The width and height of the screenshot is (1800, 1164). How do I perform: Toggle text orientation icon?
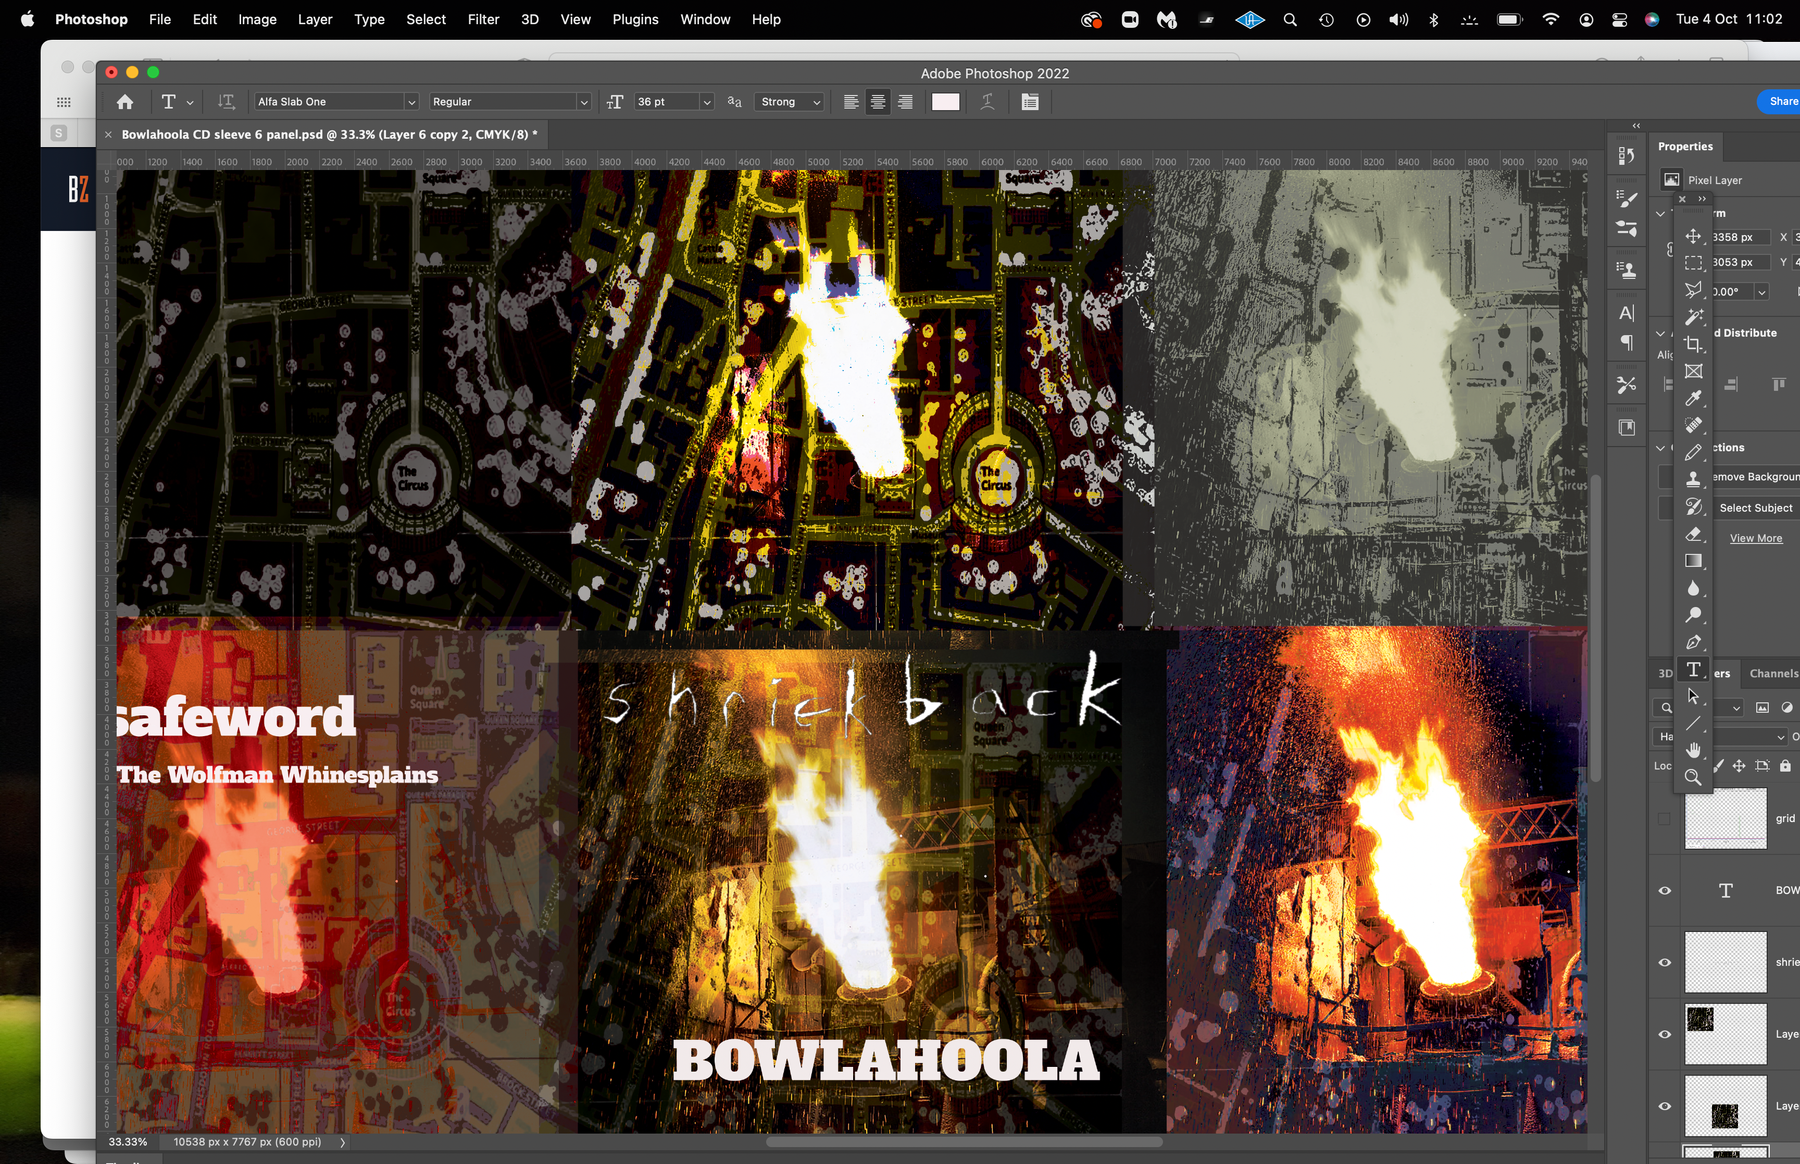pos(227,102)
